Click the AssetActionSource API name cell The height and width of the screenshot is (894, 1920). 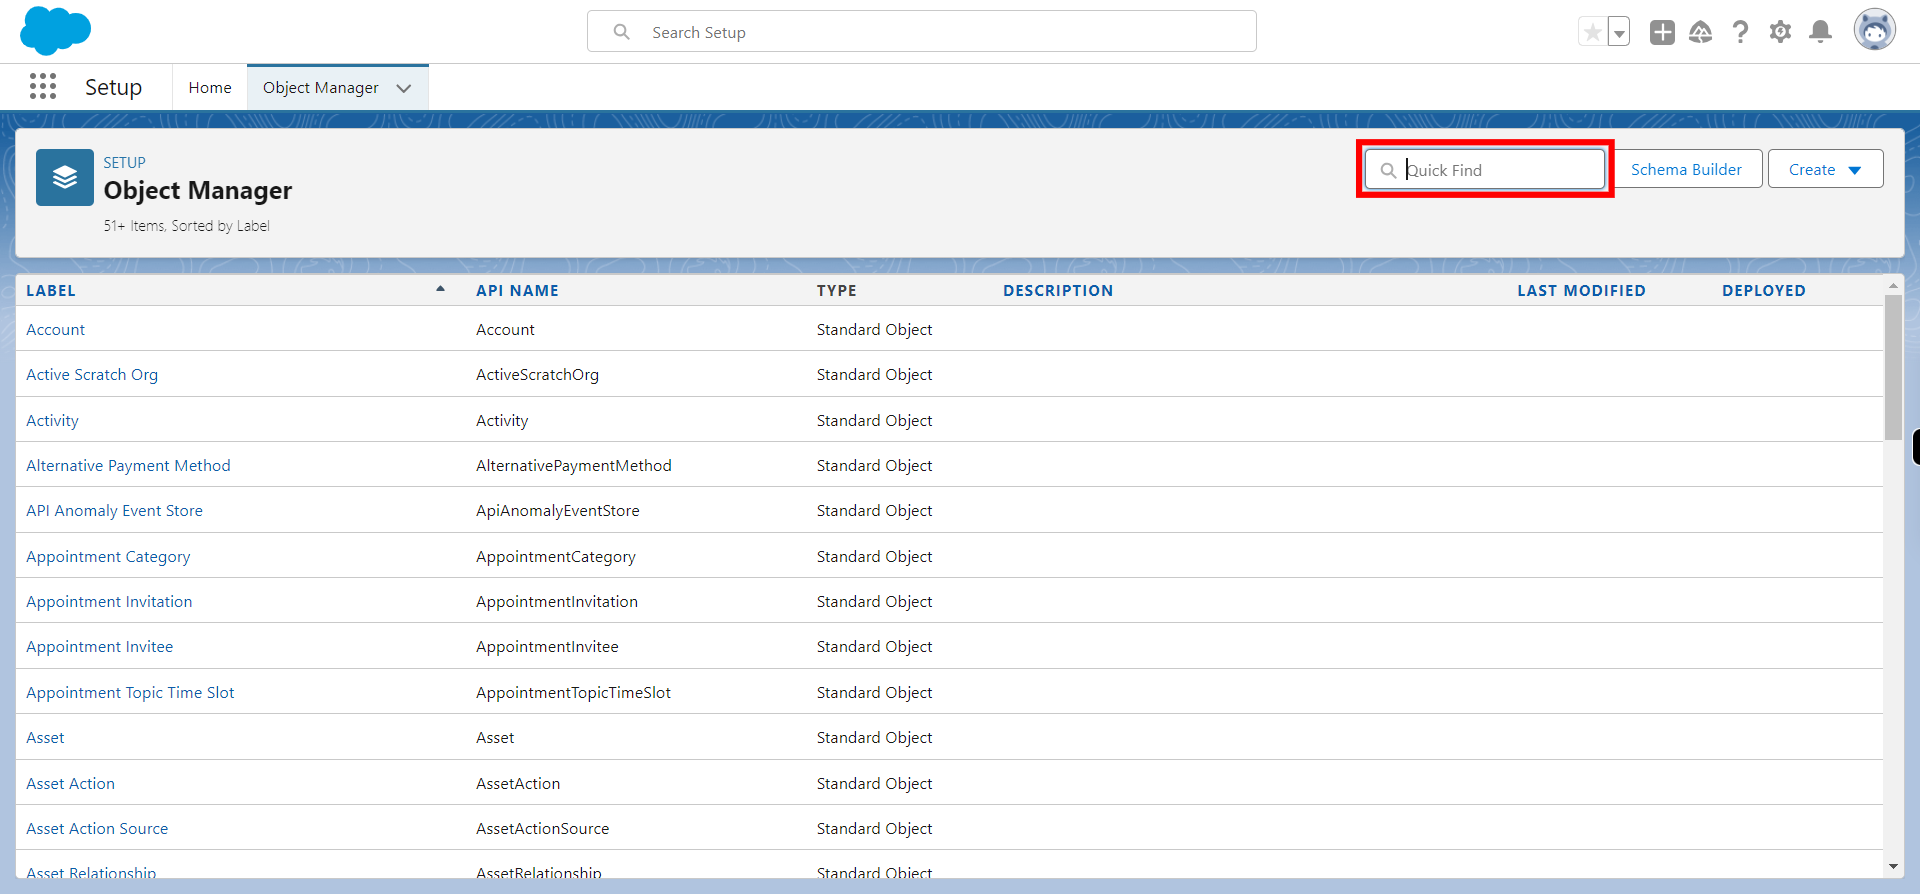542,828
